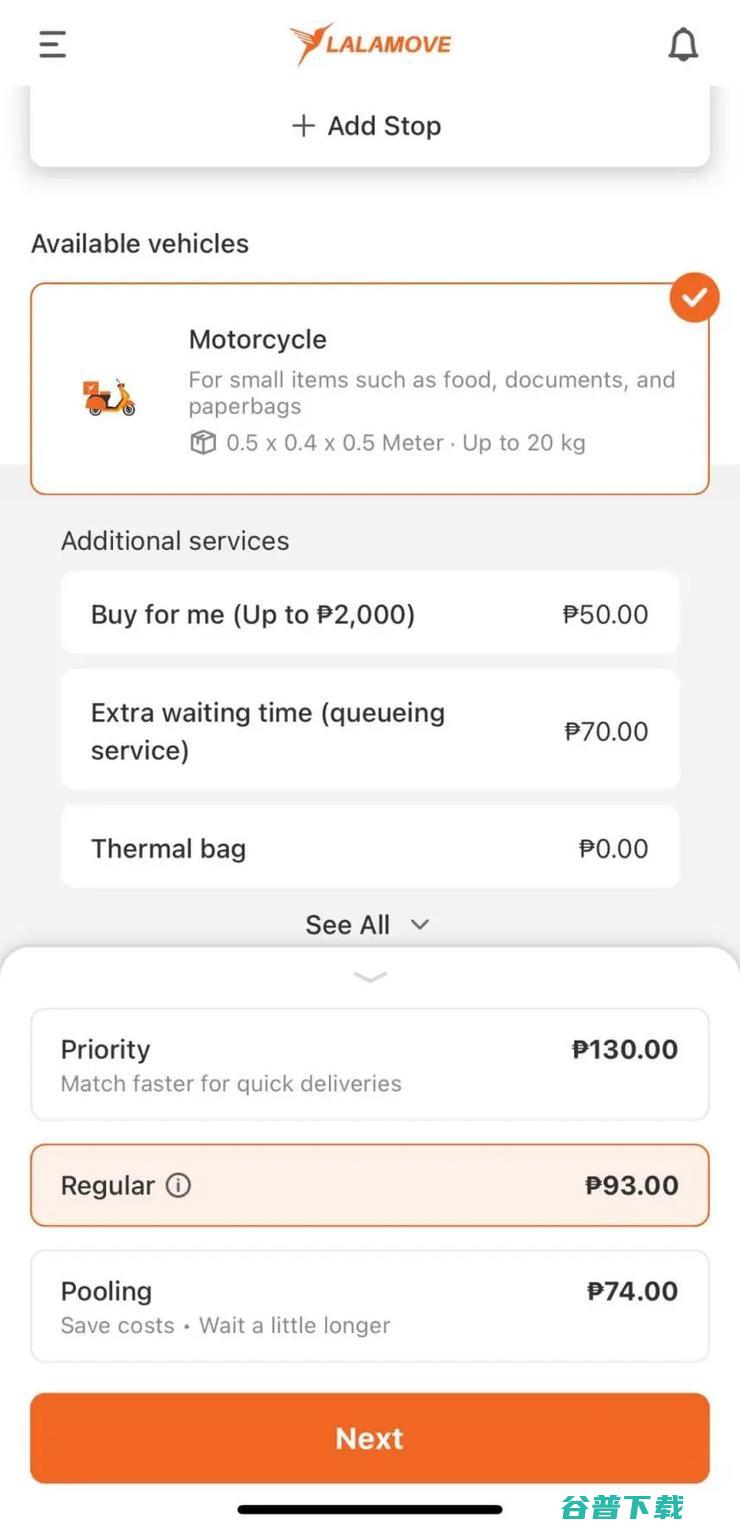Tap the Lalamove logo
The height and width of the screenshot is (1529, 740).
[x=370, y=44]
